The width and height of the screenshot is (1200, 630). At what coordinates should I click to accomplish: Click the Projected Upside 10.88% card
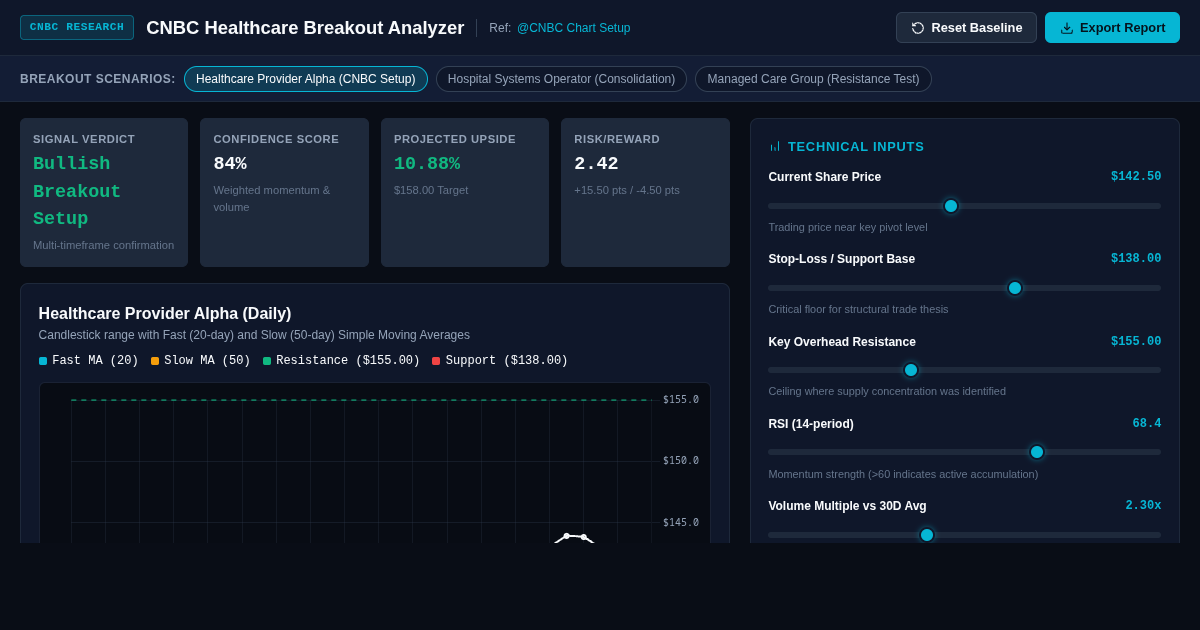click(x=465, y=193)
